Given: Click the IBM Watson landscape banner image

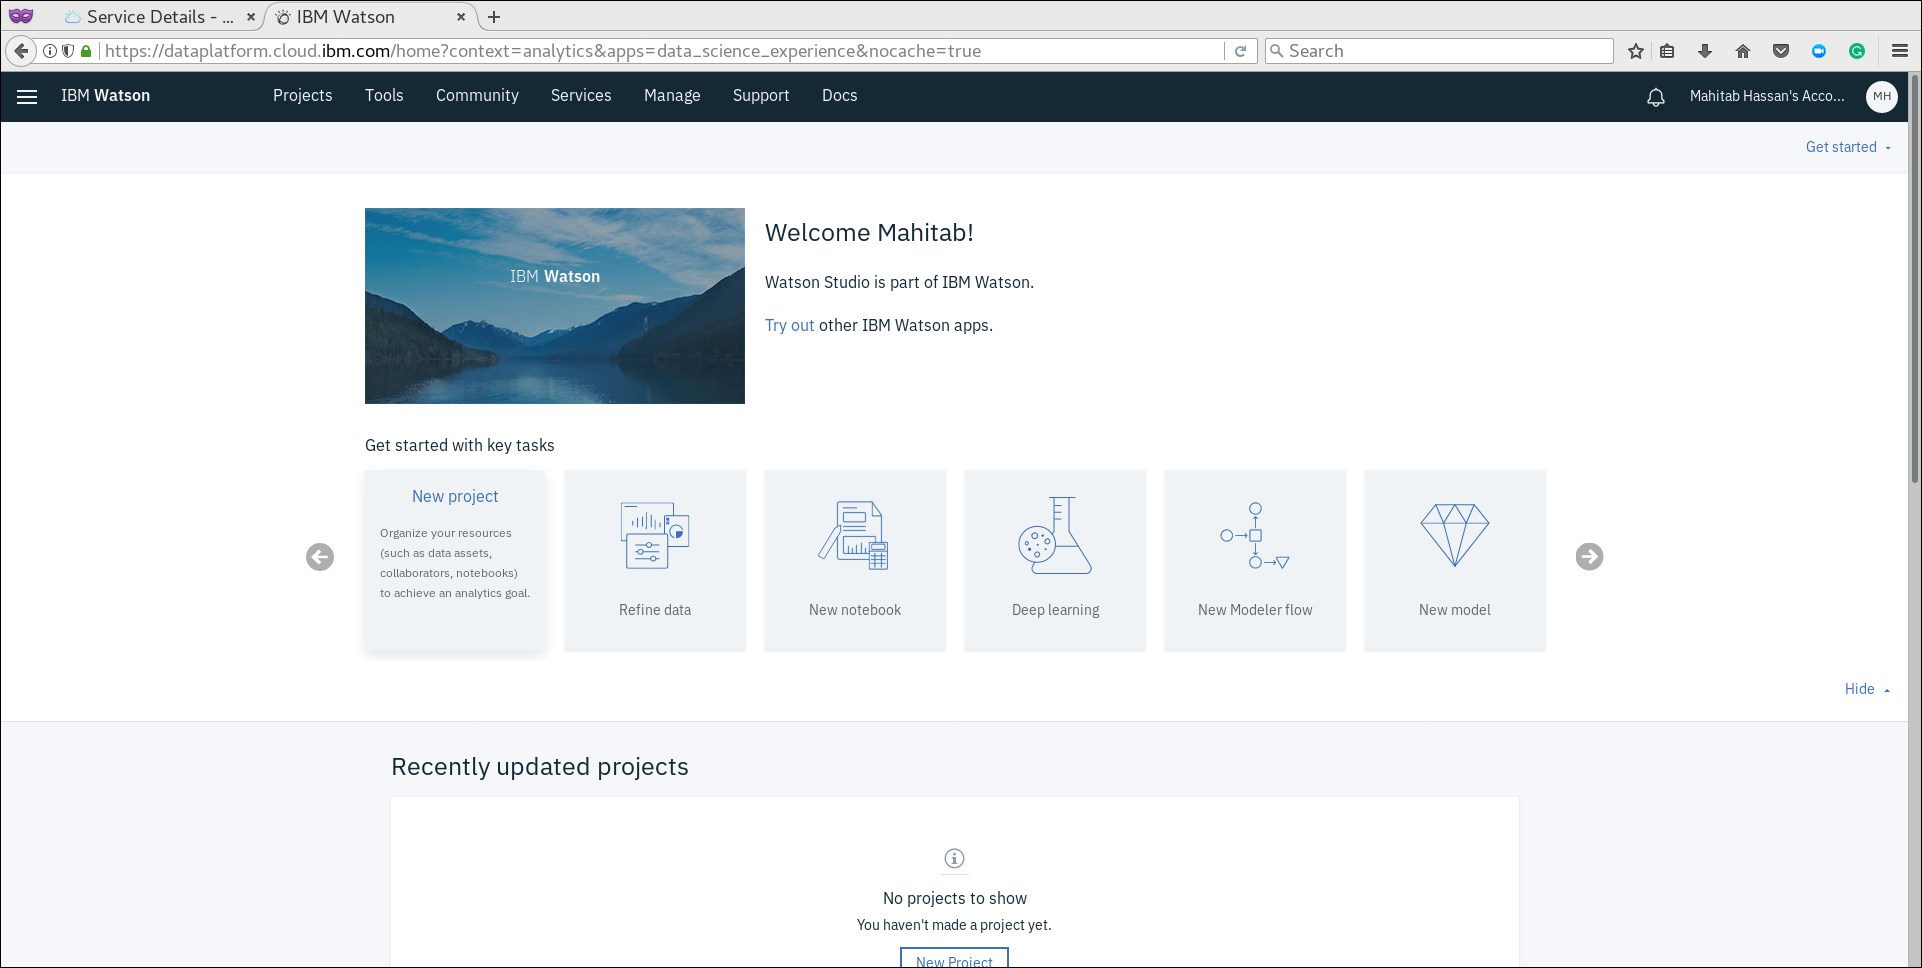Looking at the screenshot, I should coord(555,306).
